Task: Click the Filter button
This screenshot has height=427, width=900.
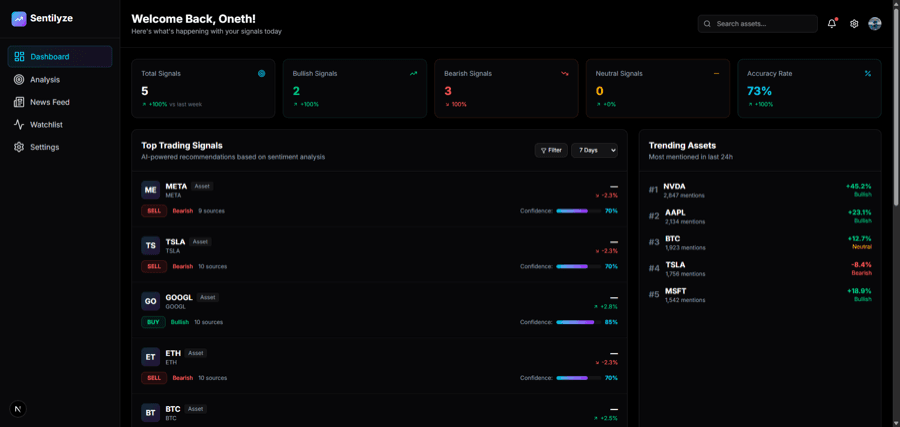Action: coord(551,150)
